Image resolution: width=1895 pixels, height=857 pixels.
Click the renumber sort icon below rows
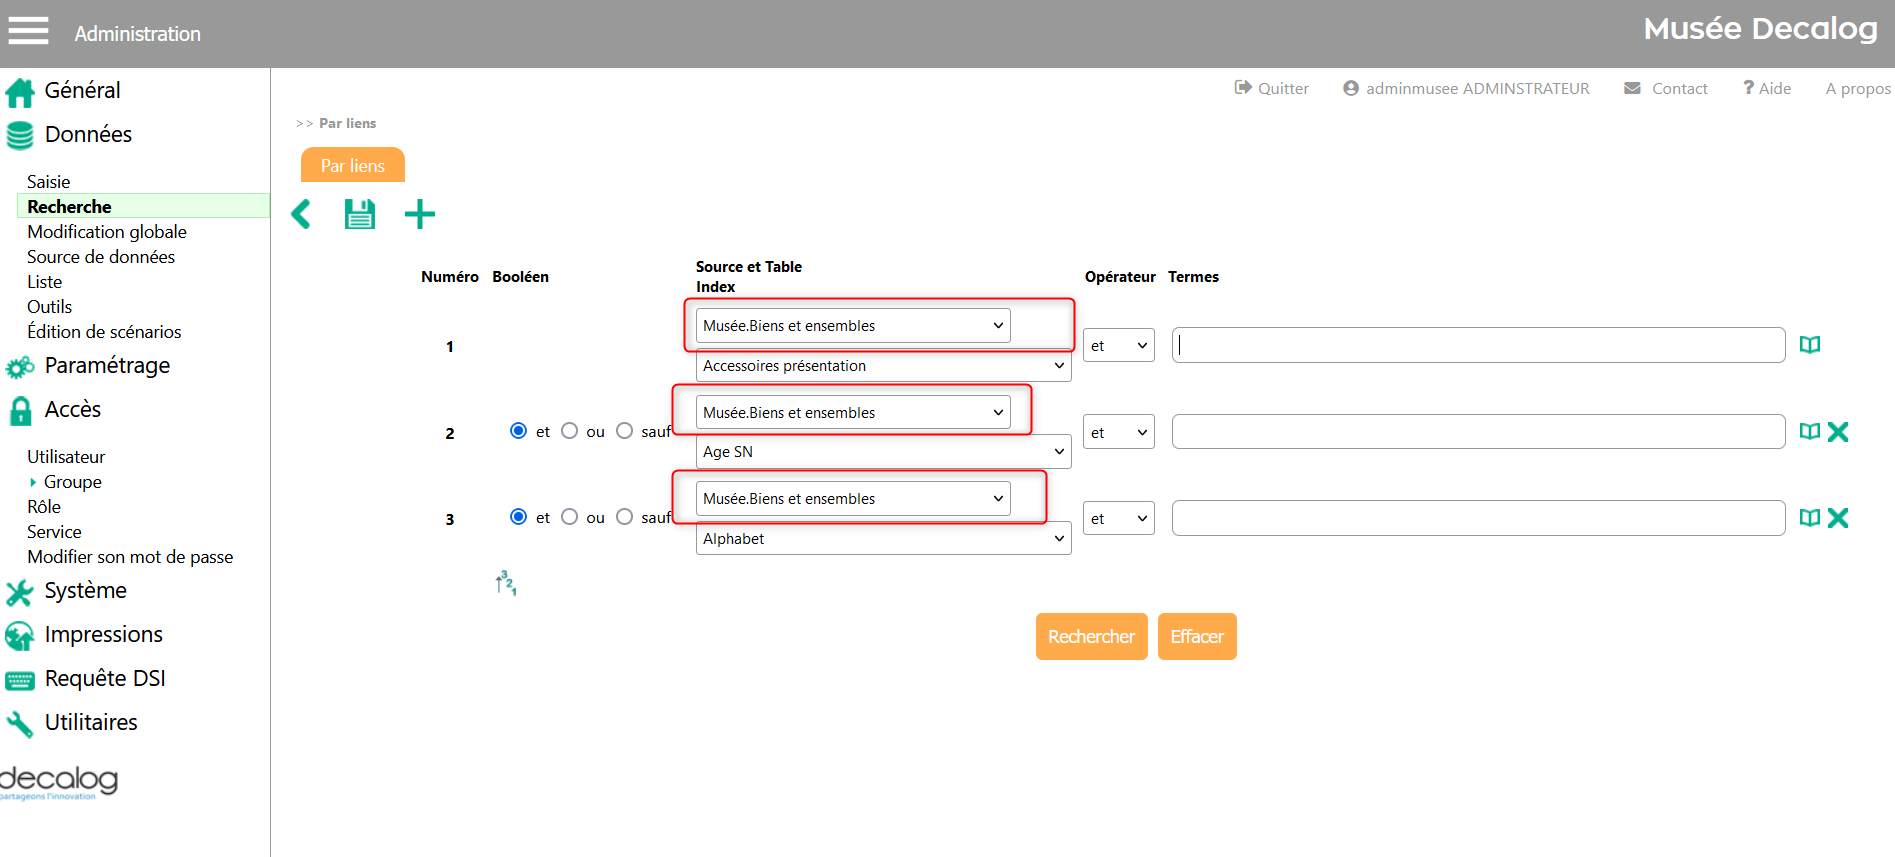[x=506, y=583]
